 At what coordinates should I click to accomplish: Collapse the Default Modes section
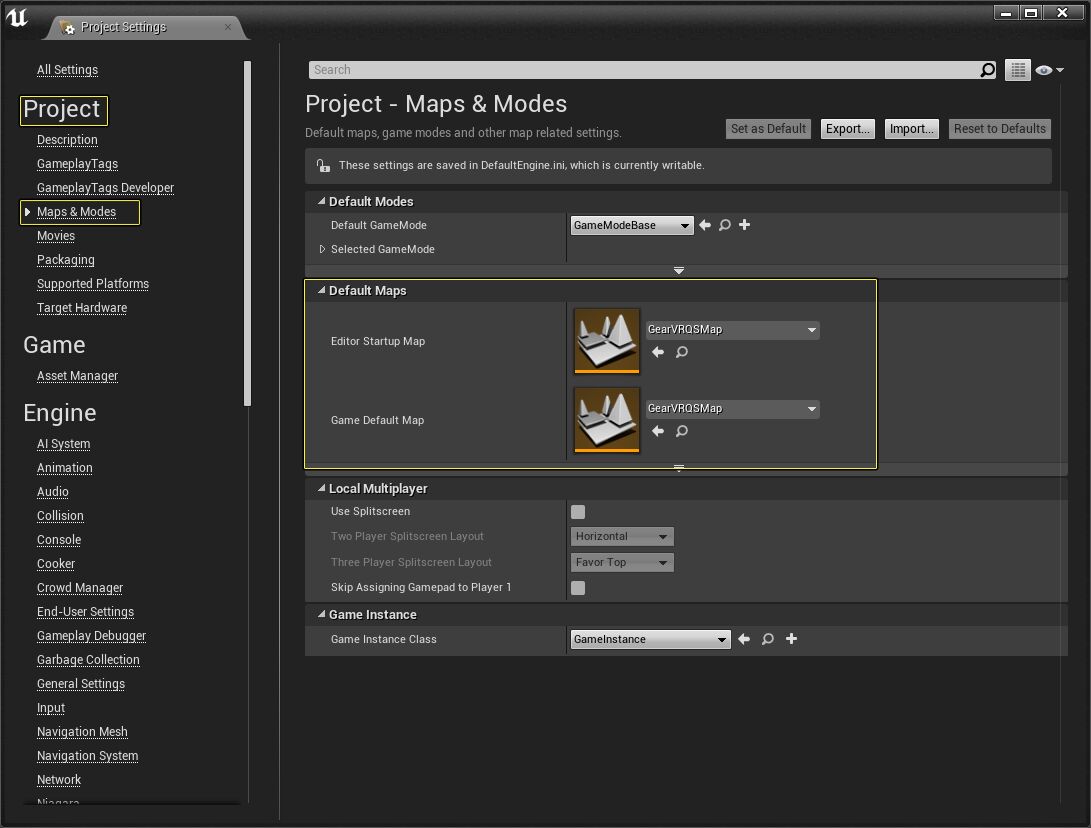tap(321, 201)
